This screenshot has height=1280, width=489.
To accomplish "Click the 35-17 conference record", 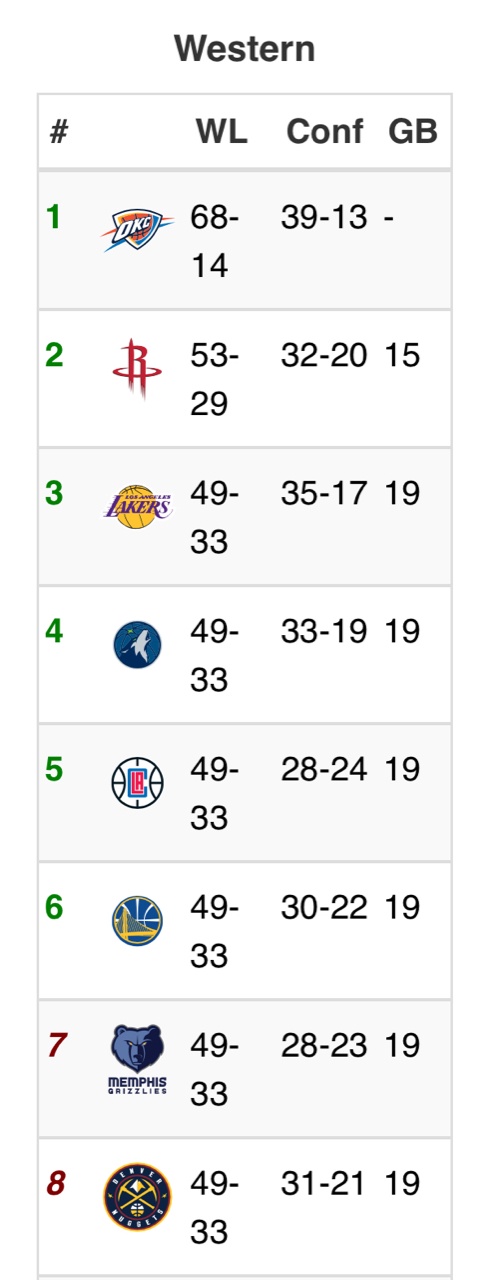I will tap(324, 493).
